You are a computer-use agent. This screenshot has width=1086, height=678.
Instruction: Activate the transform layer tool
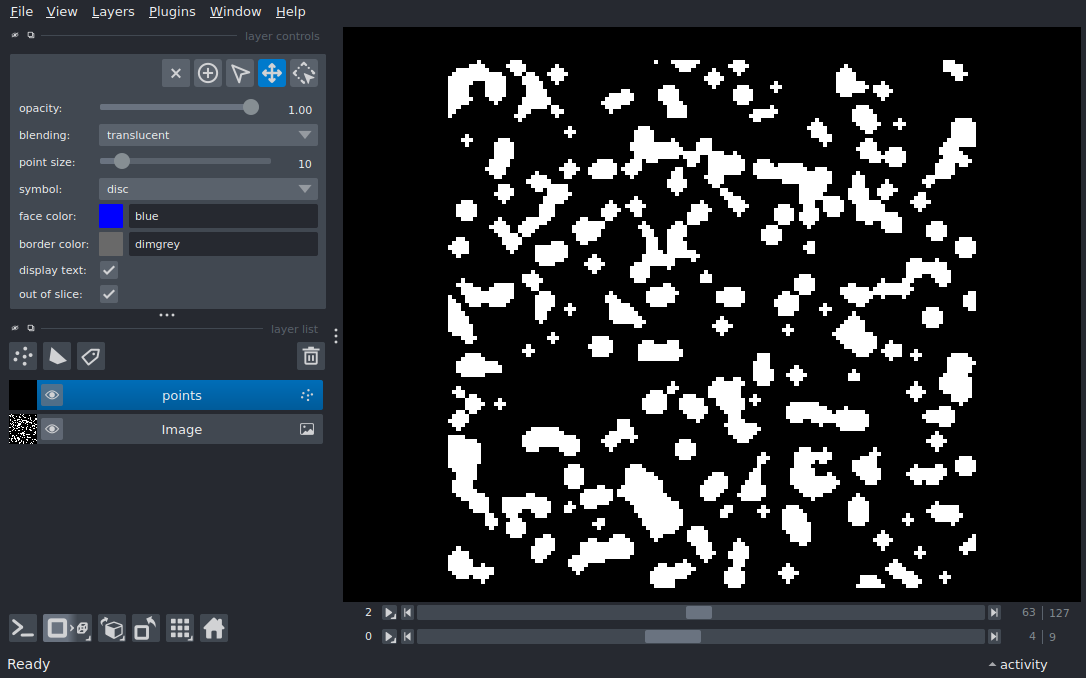tap(303, 73)
